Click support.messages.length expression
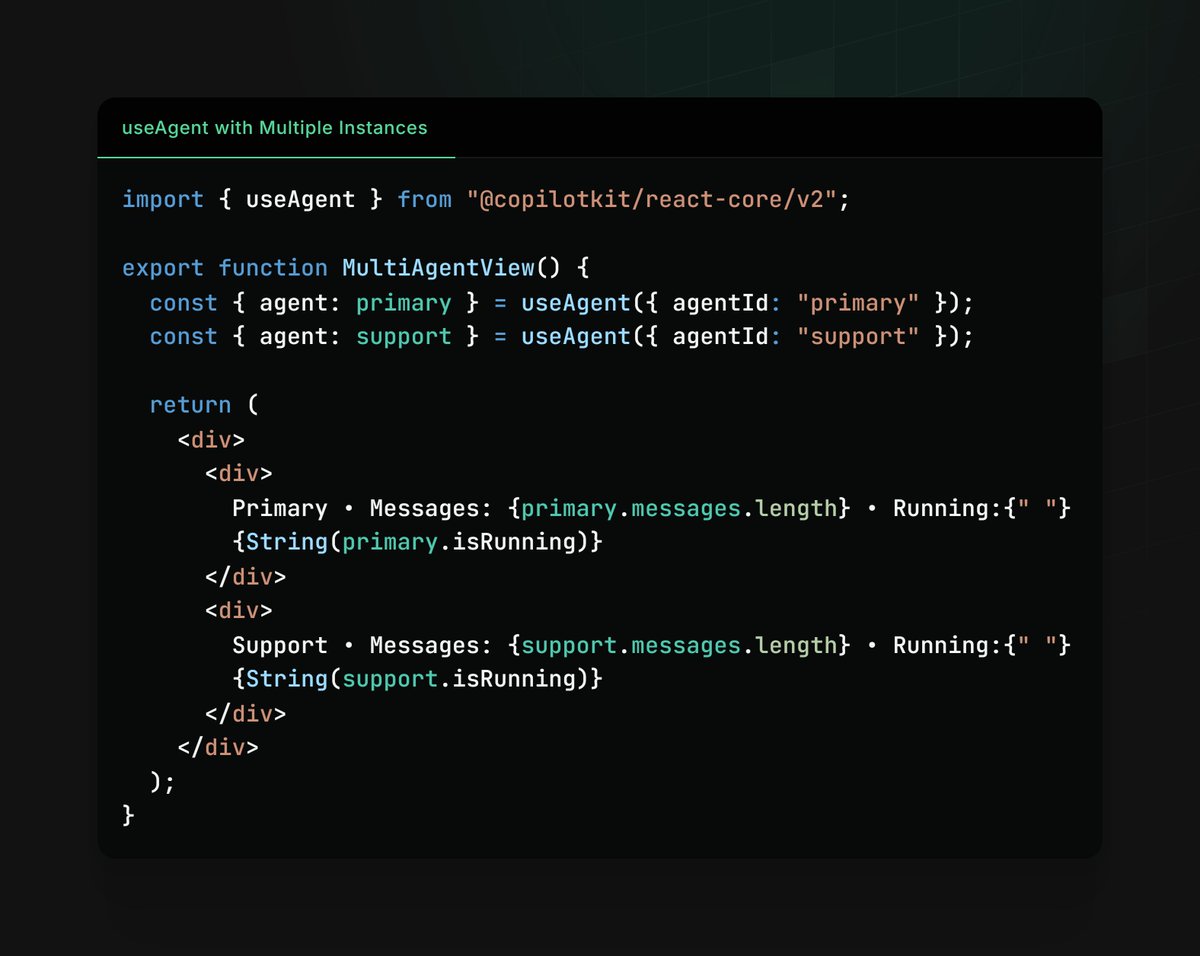The image size is (1200, 956). 679,645
